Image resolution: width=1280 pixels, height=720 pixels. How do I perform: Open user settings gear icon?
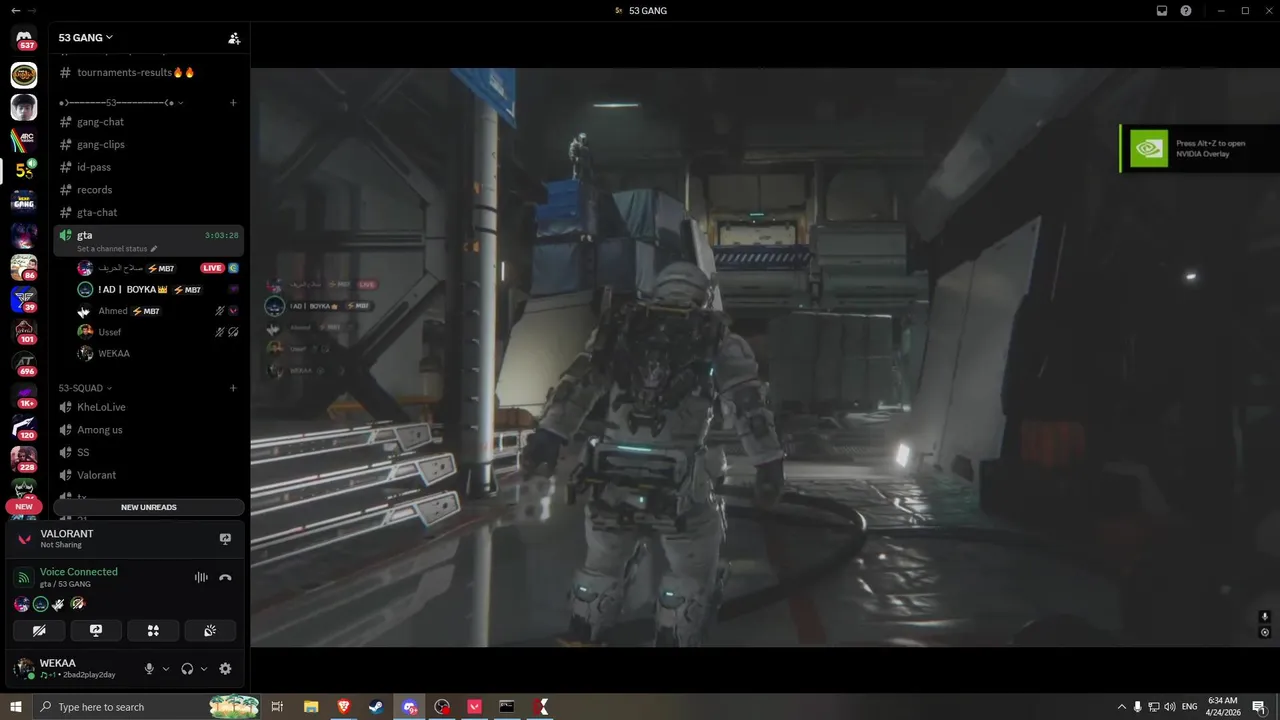(x=225, y=669)
